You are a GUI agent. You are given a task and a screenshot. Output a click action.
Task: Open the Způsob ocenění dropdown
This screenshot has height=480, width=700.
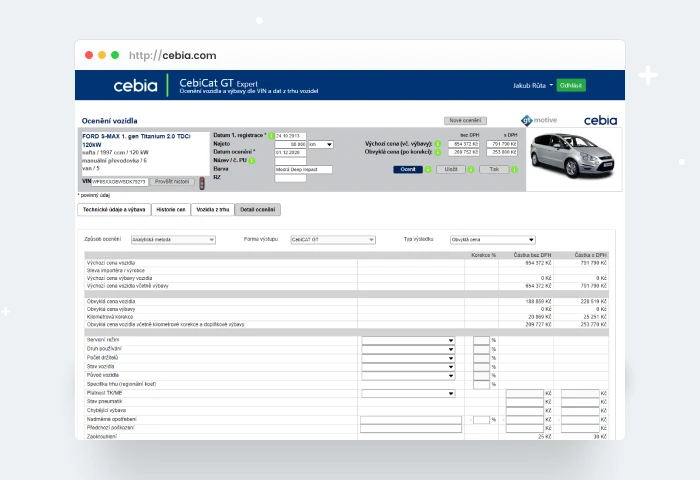(173, 240)
